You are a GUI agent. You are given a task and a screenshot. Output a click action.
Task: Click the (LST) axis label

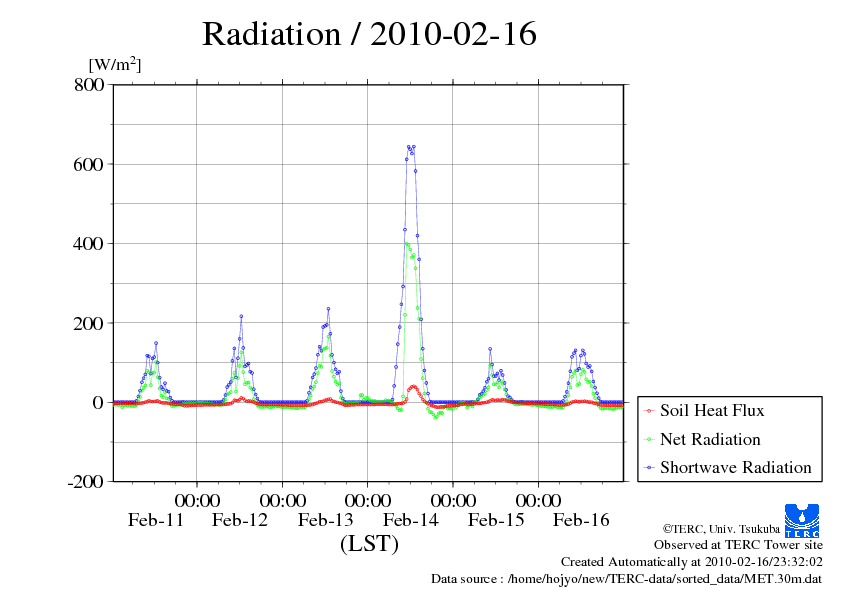pyautogui.click(x=369, y=543)
